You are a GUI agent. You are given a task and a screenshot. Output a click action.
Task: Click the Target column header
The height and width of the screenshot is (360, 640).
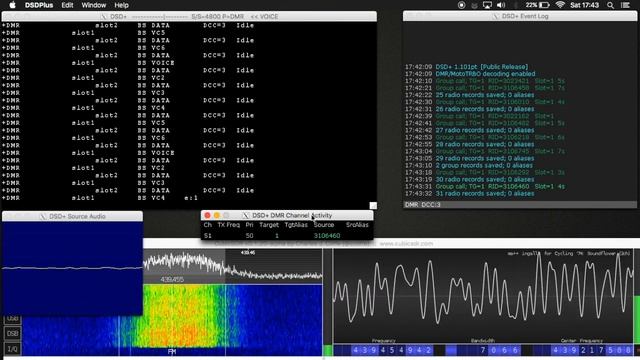click(269, 225)
